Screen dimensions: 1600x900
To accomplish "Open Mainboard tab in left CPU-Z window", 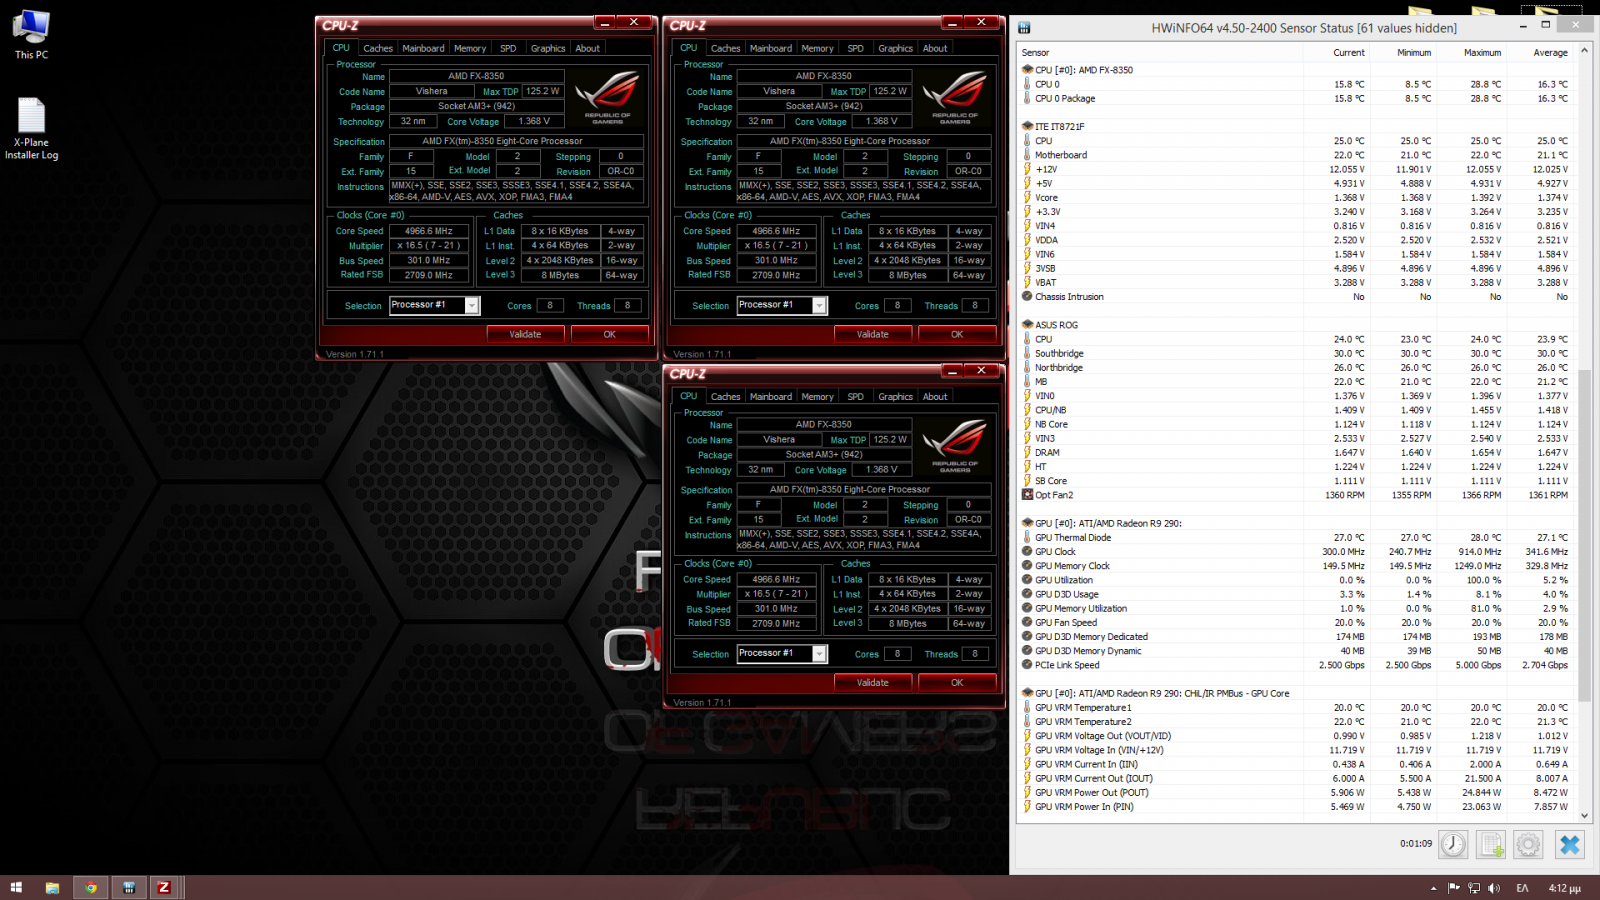I will pos(423,48).
